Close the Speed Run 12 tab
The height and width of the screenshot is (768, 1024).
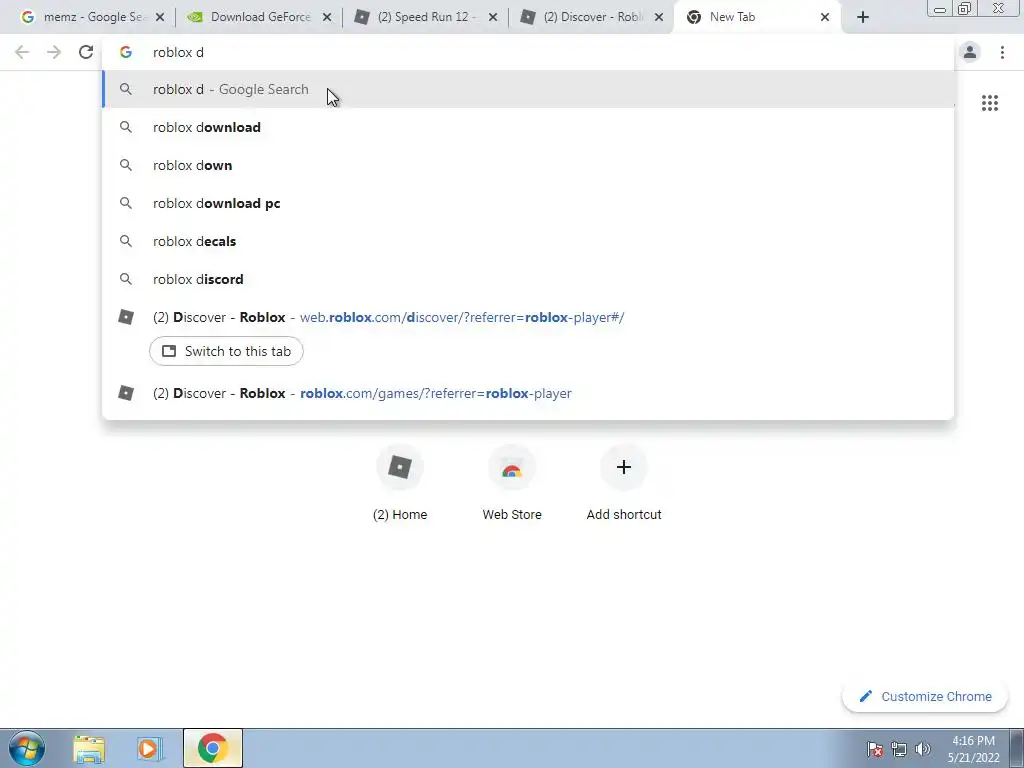[x=493, y=18]
